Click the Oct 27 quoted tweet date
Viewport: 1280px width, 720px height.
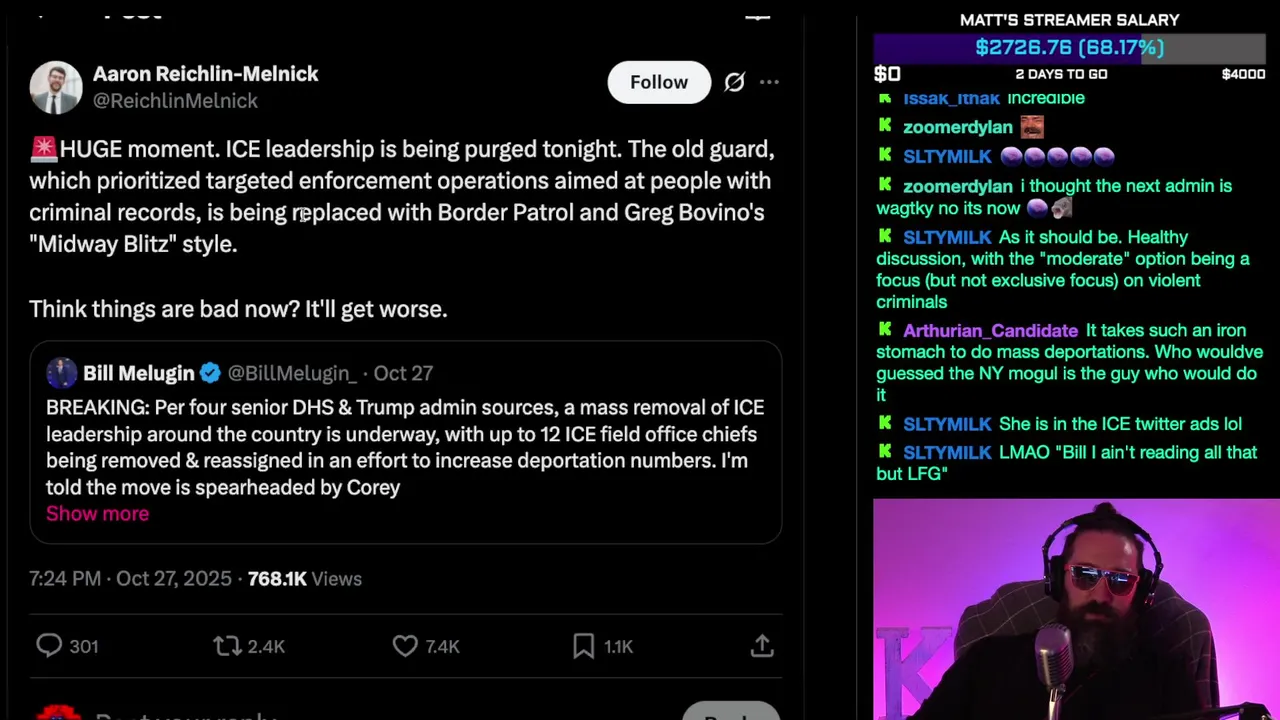[403, 373]
